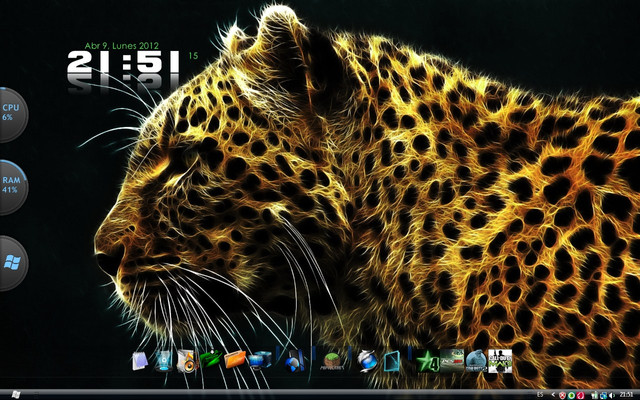Open the recycle bin dock icon

click(x=164, y=361)
